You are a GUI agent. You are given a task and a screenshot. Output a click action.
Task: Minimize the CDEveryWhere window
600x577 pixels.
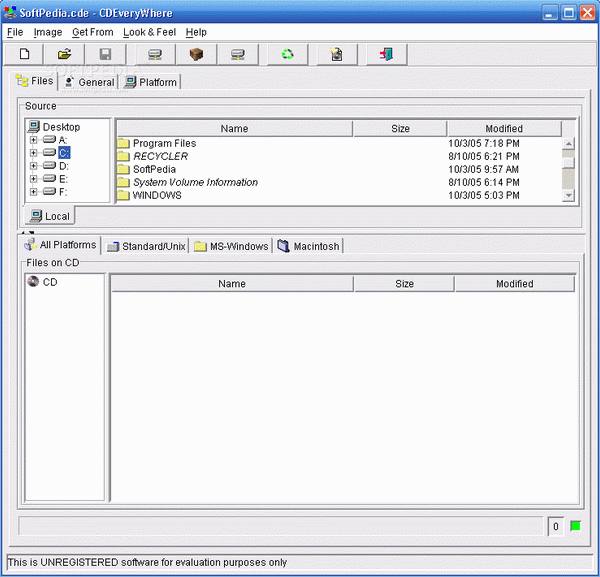coord(549,13)
